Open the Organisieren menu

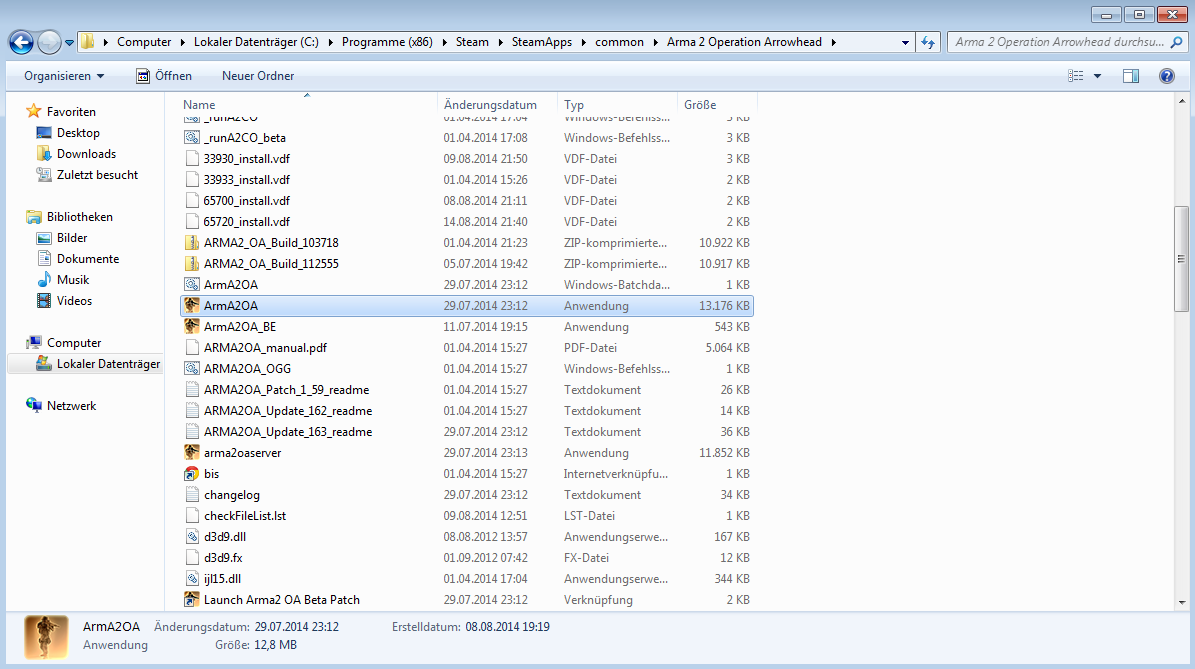pos(64,75)
